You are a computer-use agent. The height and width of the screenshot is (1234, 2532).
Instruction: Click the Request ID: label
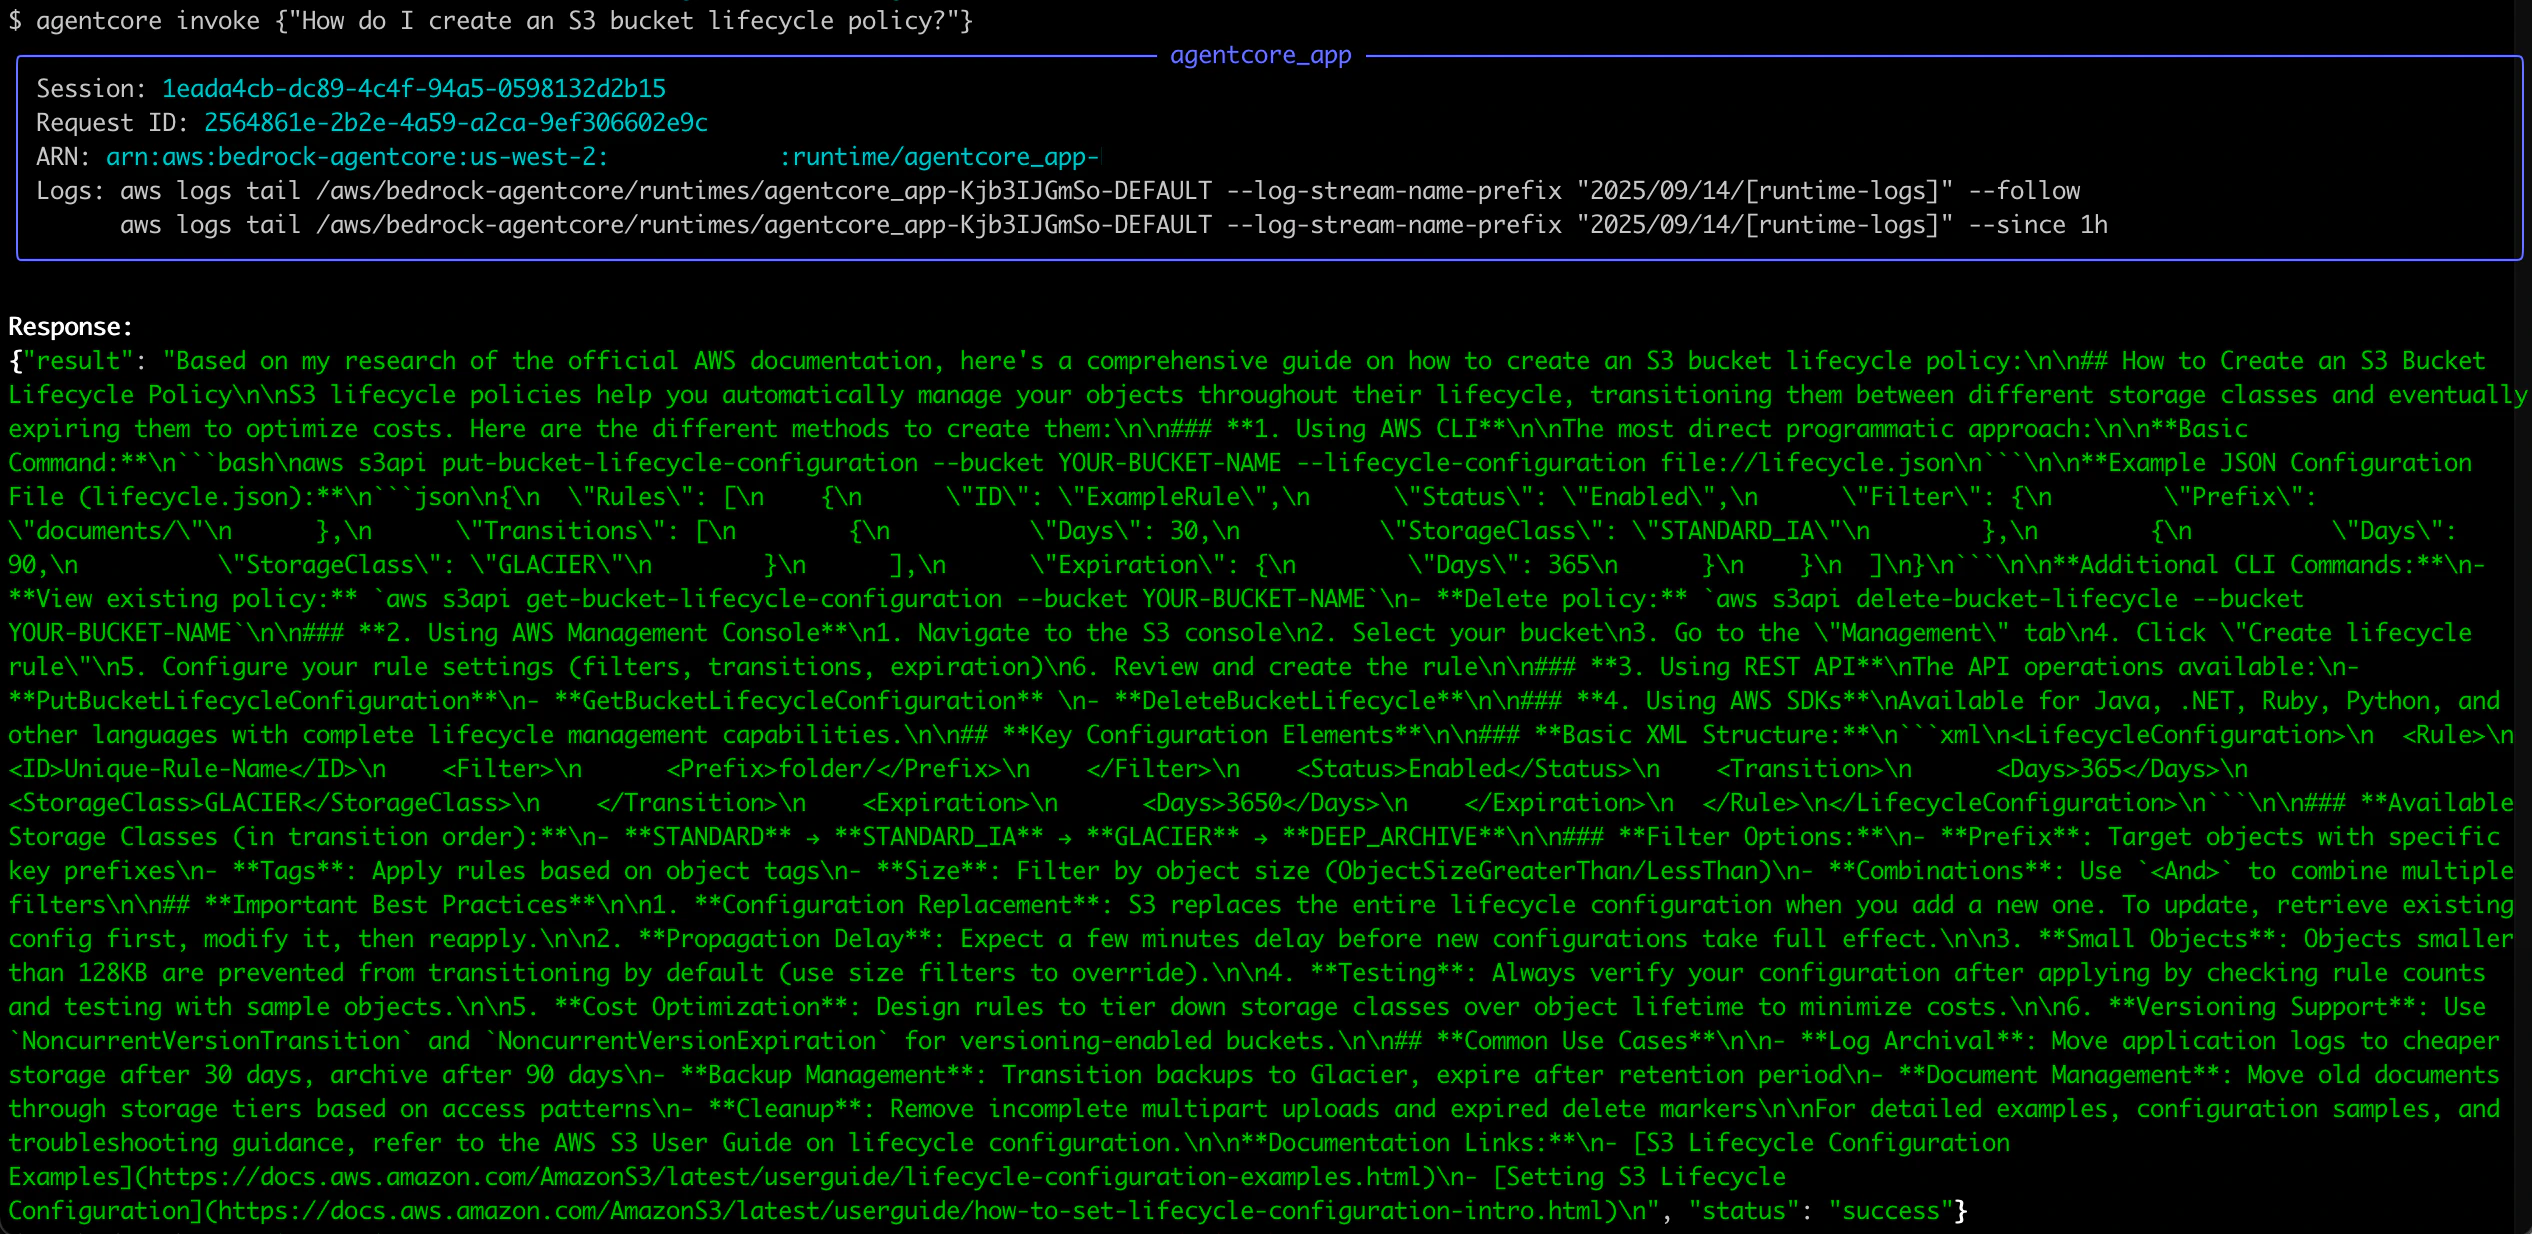tap(113, 123)
